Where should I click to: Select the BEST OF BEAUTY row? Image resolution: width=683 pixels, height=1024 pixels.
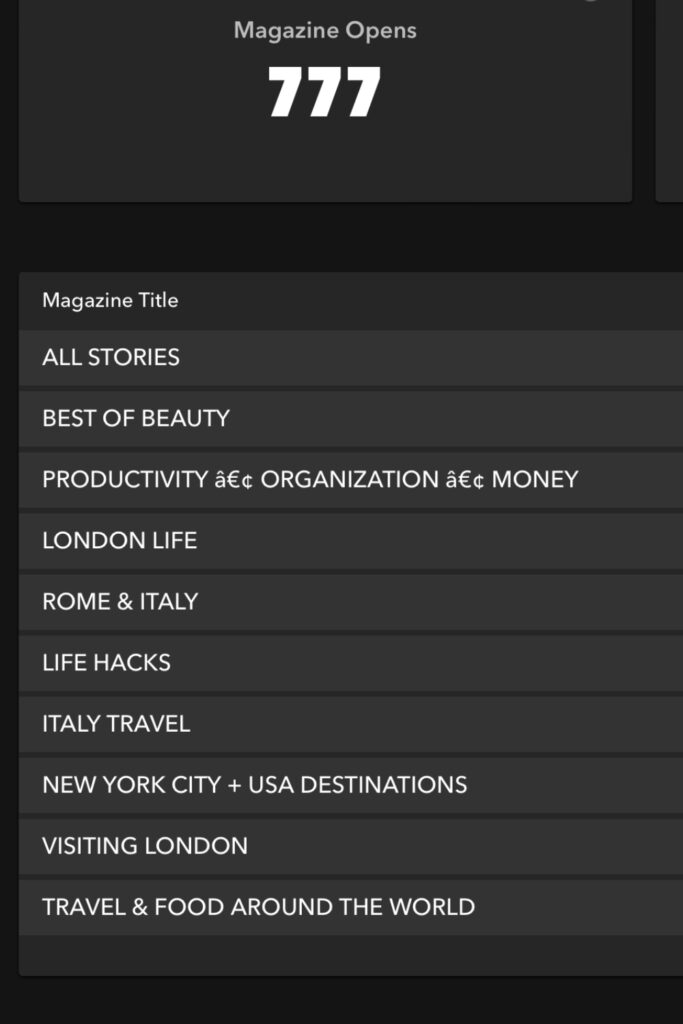(x=351, y=419)
